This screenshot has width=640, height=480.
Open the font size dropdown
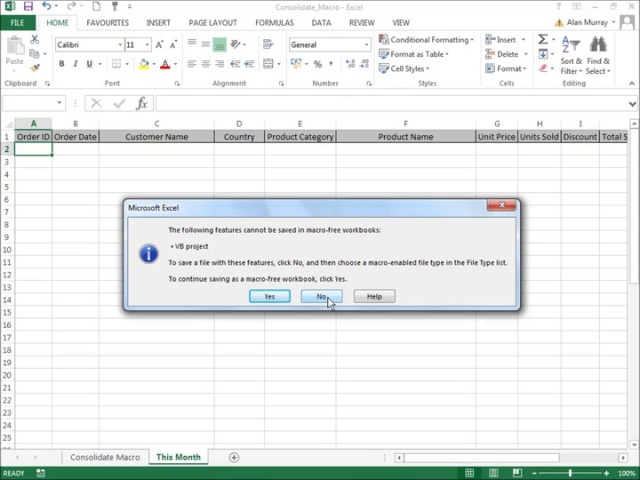click(147, 45)
